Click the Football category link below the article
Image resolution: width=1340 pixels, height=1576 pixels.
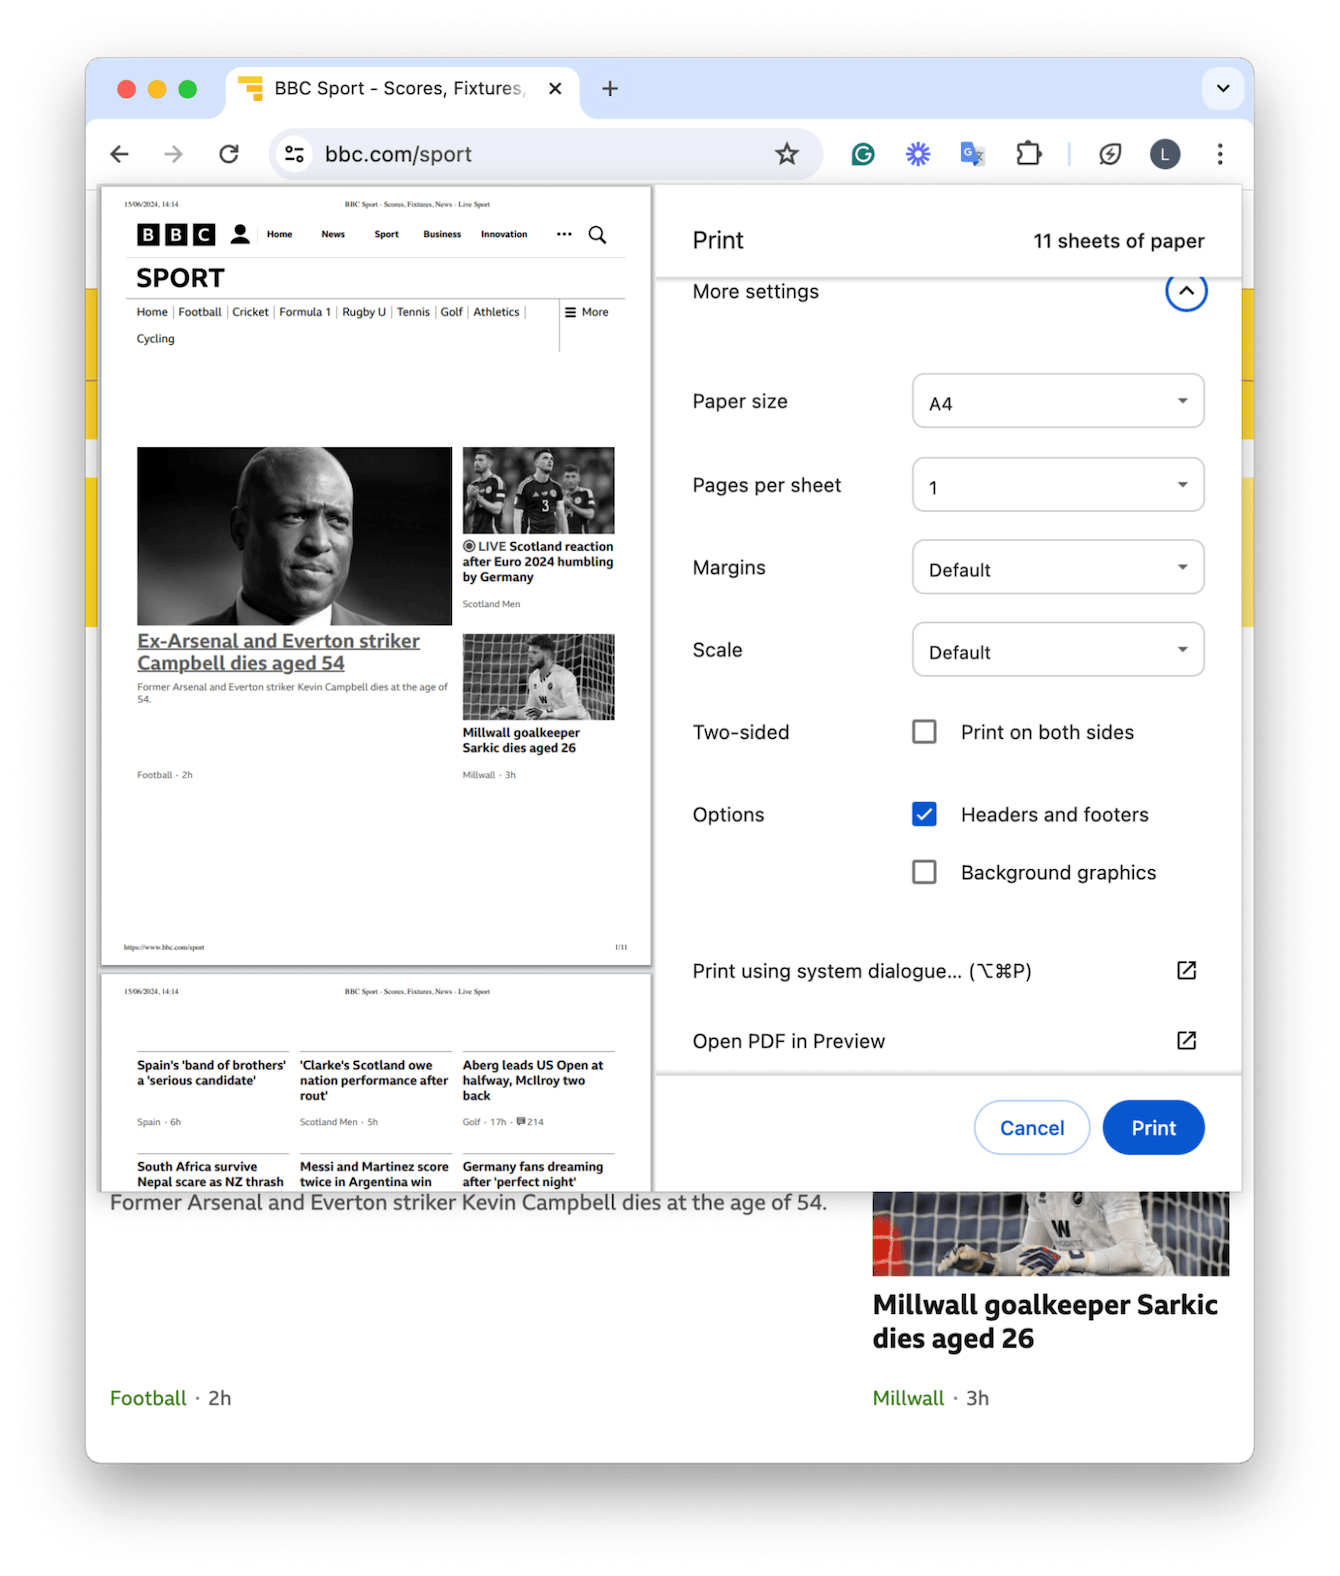tap(148, 1398)
